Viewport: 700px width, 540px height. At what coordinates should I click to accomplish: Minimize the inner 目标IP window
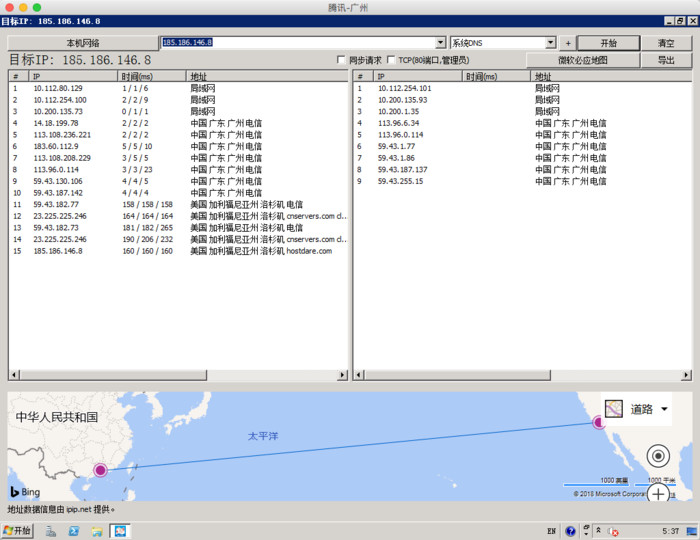tap(669, 21)
